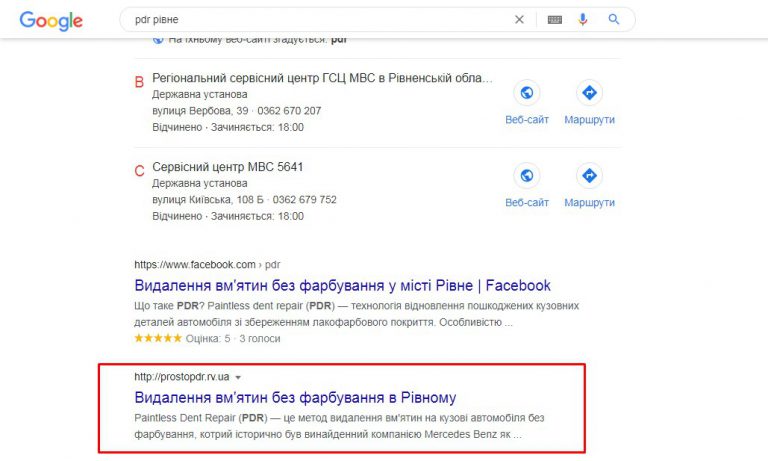Click into the search box with pdr рівне
The width and height of the screenshot is (768, 461).
[x=318, y=20]
